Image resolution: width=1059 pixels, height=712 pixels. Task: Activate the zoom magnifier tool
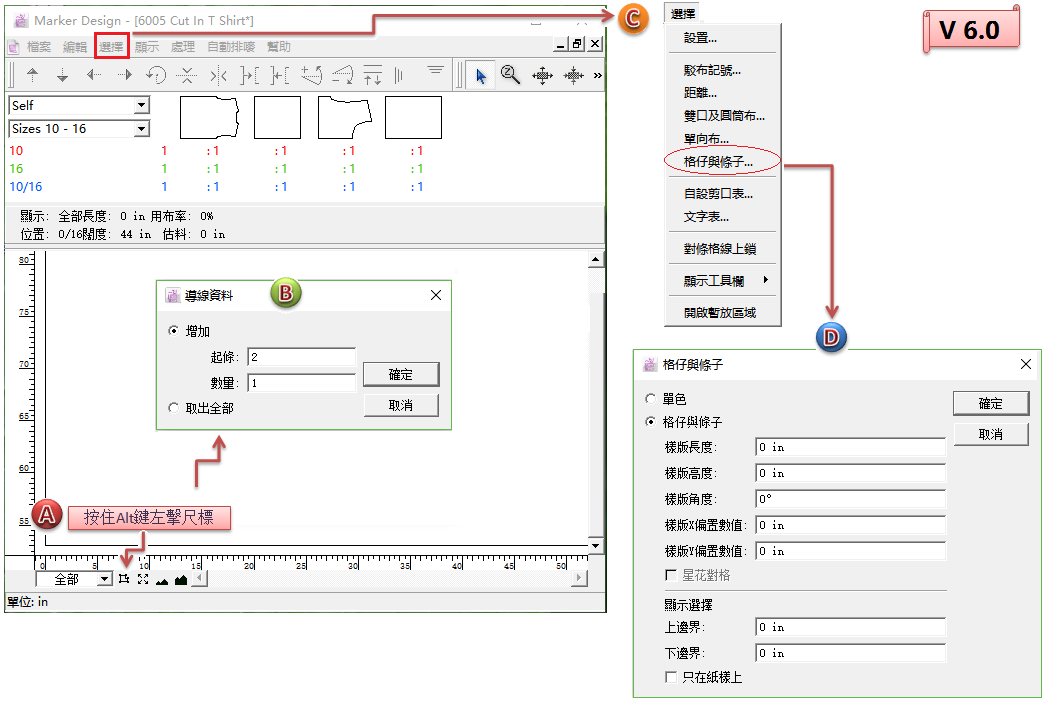510,75
